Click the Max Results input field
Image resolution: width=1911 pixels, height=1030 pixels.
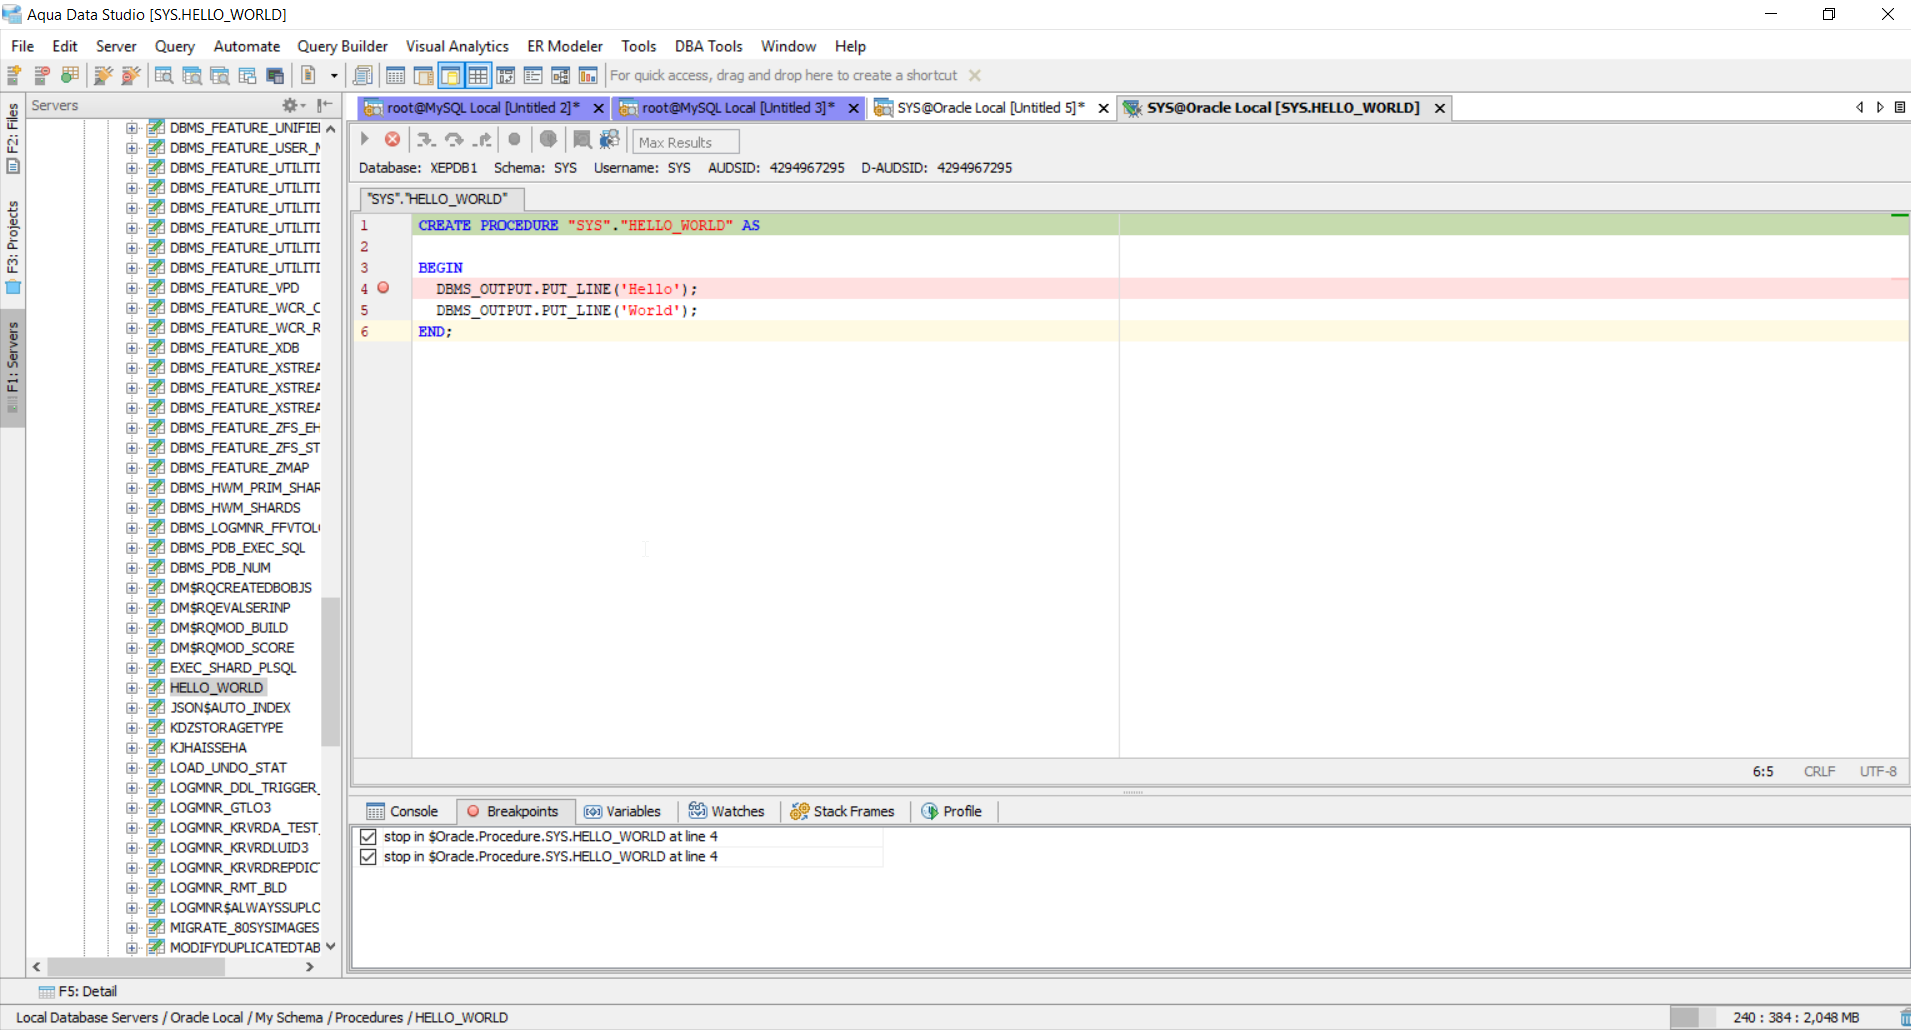pyautogui.click(x=686, y=142)
